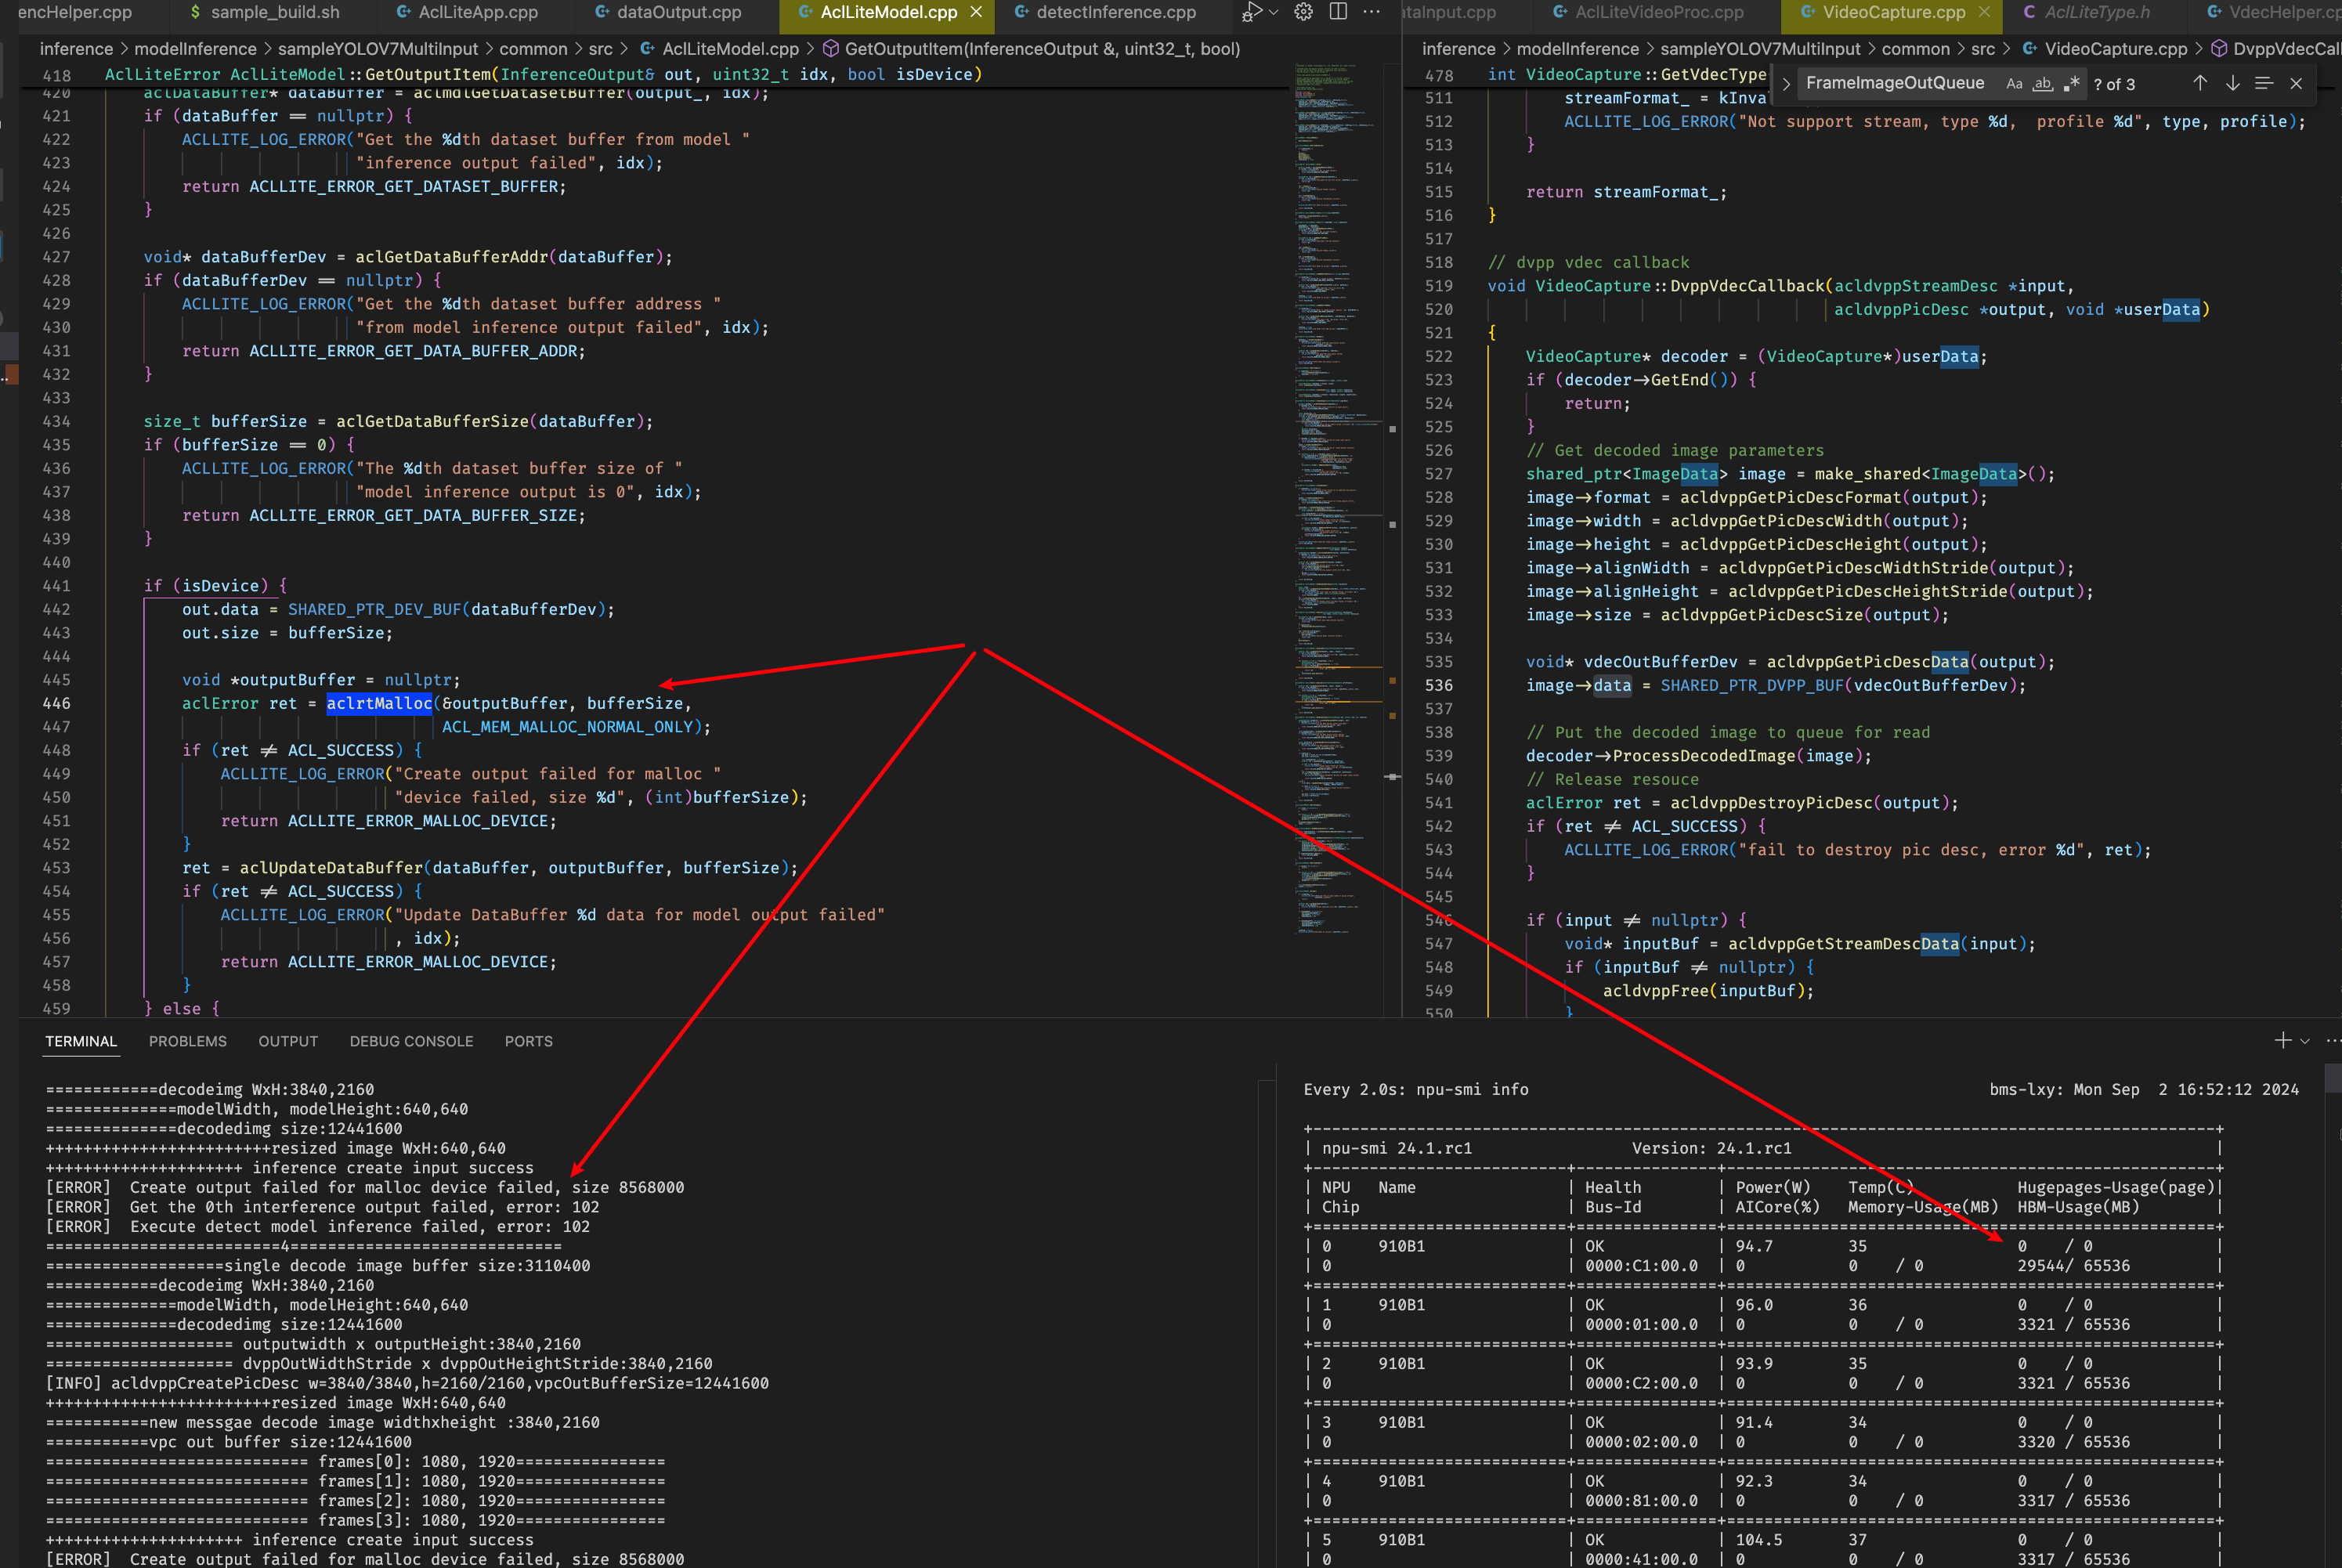The height and width of the screenshot is (1568, 2342).
Task: Toggle Match Case in the find widget
Action: coord(2014,84)
